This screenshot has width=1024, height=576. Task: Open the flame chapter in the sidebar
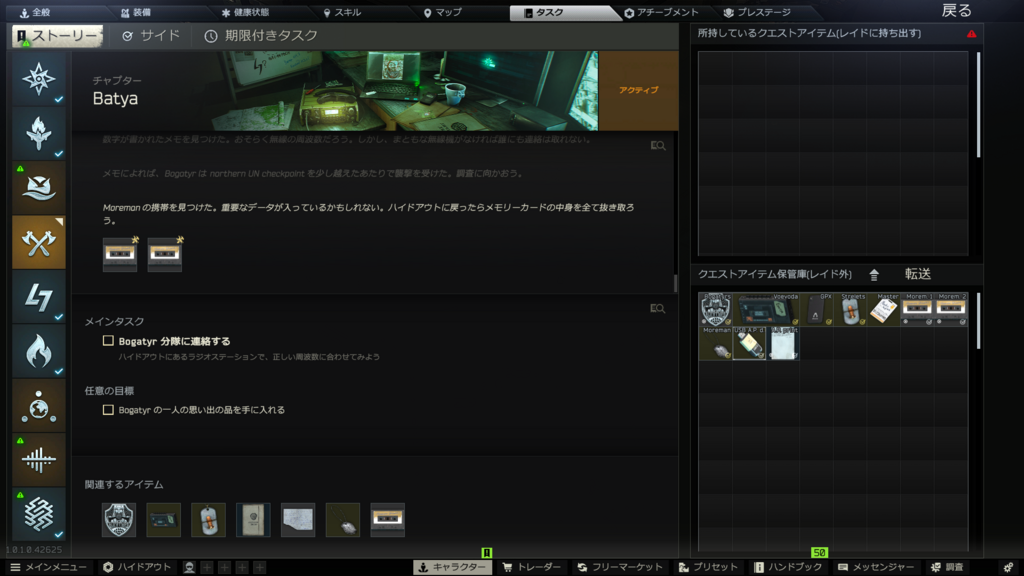39,351
